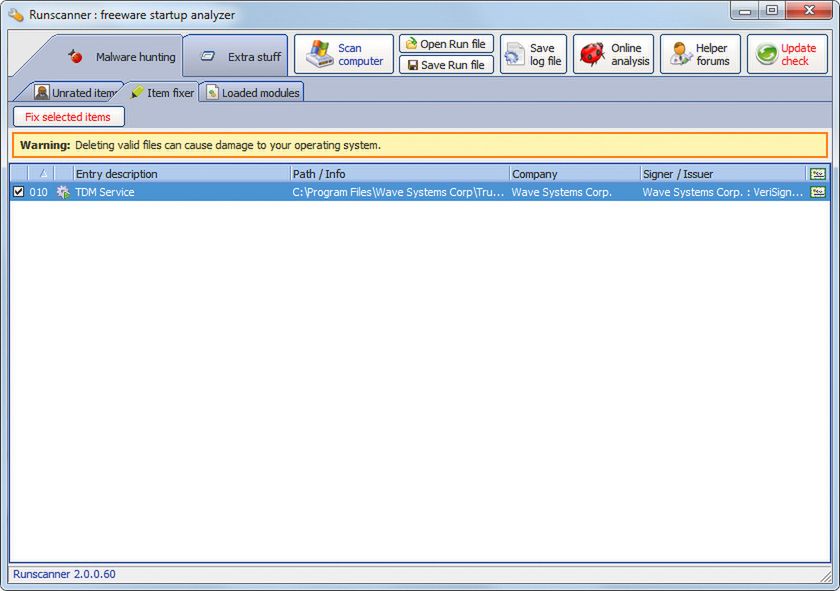Viewport: 840px width, 591px height.
Task: Click the folder icon on Open Run file
Action: (x=411, y=43)
